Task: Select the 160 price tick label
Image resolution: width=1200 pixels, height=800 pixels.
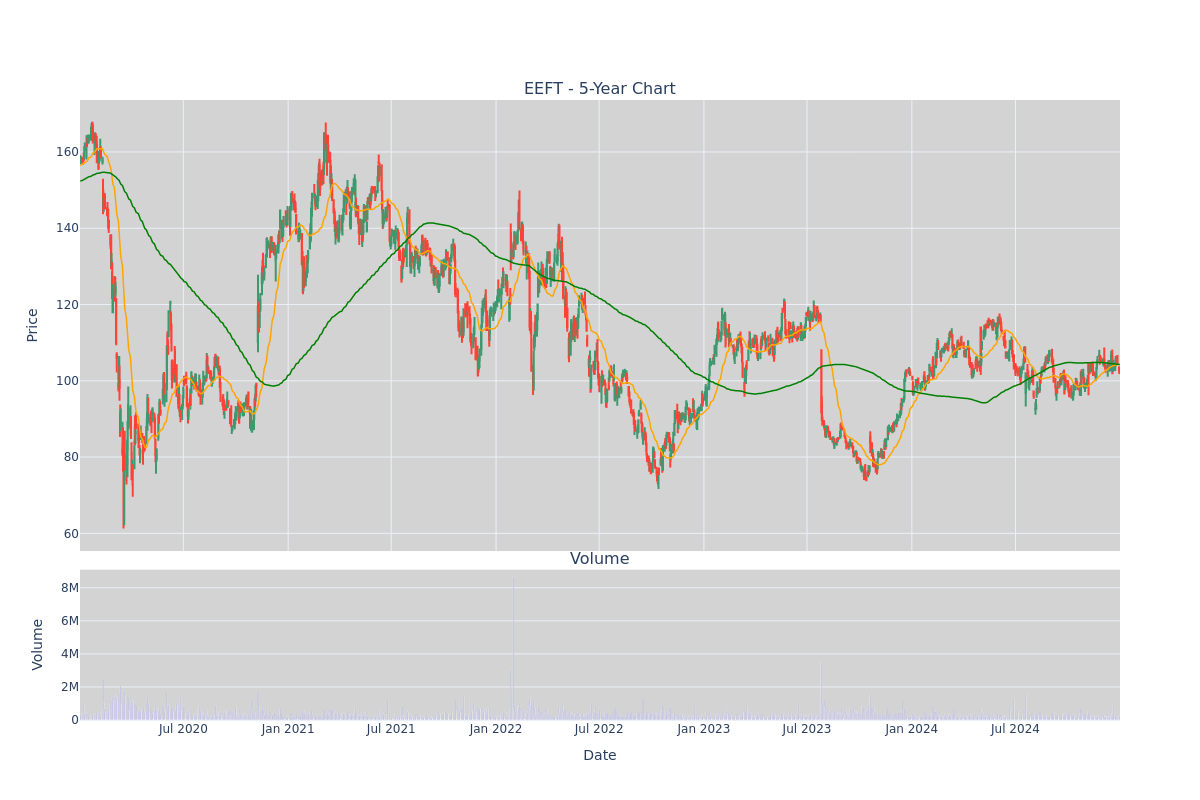Action: [67, 152]
